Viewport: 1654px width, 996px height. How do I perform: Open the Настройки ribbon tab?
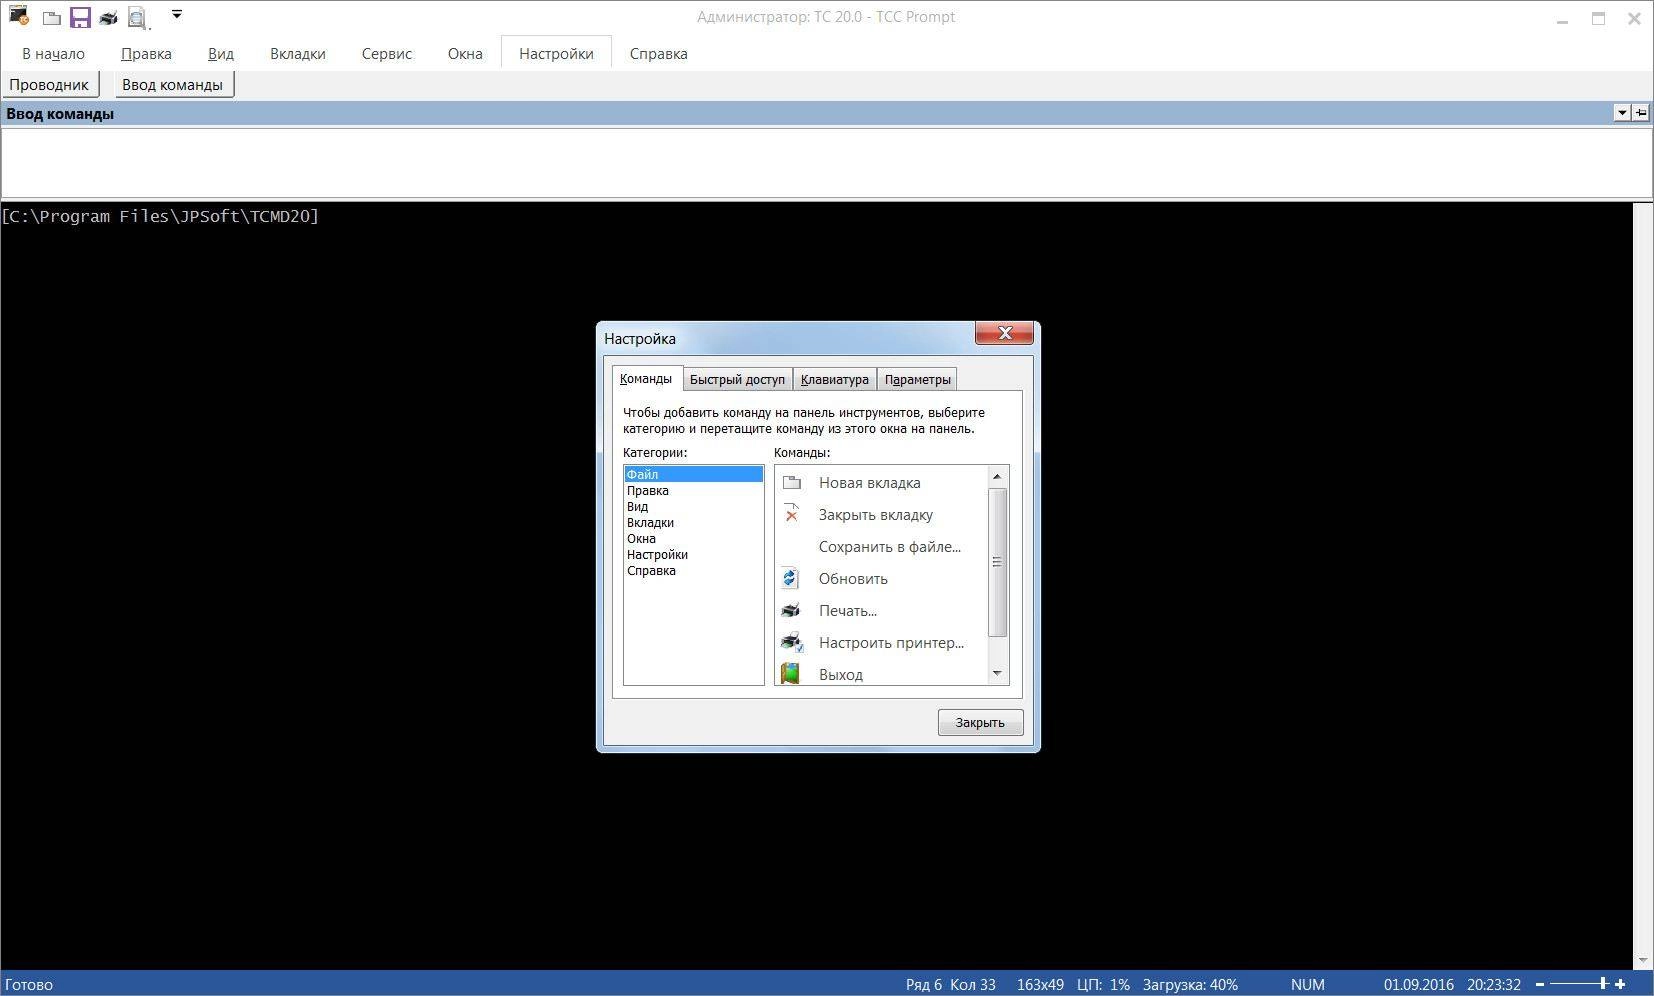pyautogui.click(x=556, y=54)
